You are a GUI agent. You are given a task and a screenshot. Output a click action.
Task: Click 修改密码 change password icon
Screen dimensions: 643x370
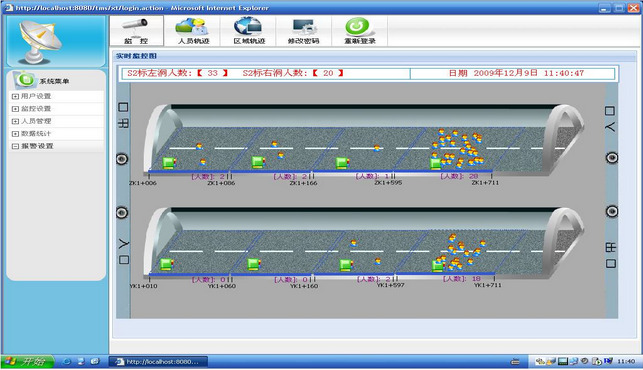pos(303,31)
